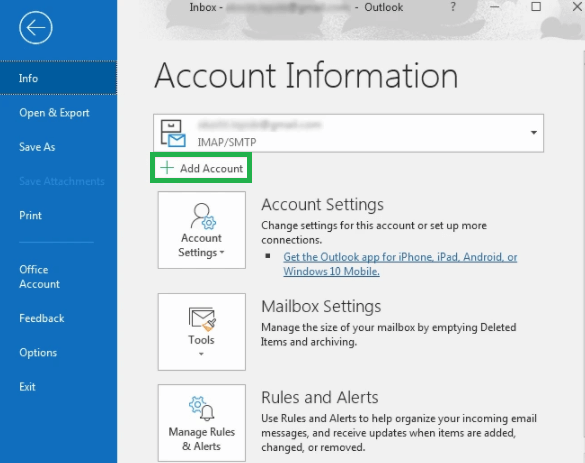Open Office Account page
Screen dimensions: 585x463
coord(39,277)
